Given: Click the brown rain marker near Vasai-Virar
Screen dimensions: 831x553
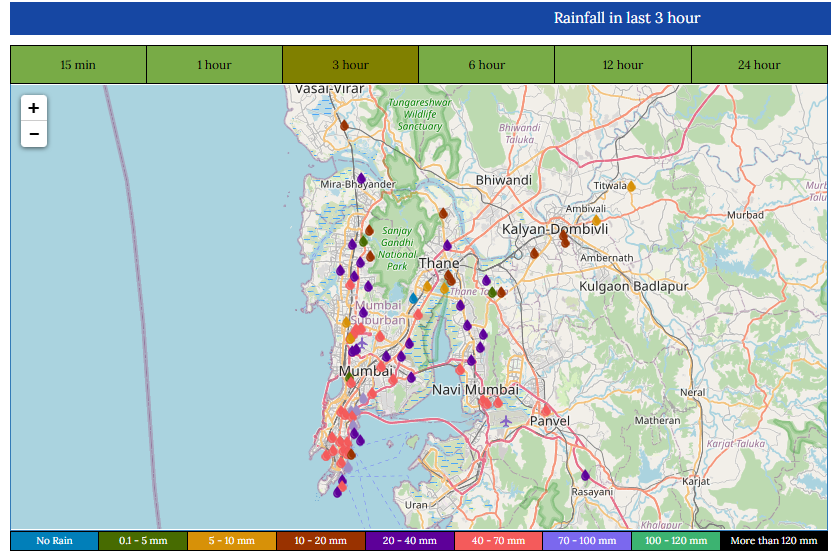Looking at the screenshot, I should [344, 125].
